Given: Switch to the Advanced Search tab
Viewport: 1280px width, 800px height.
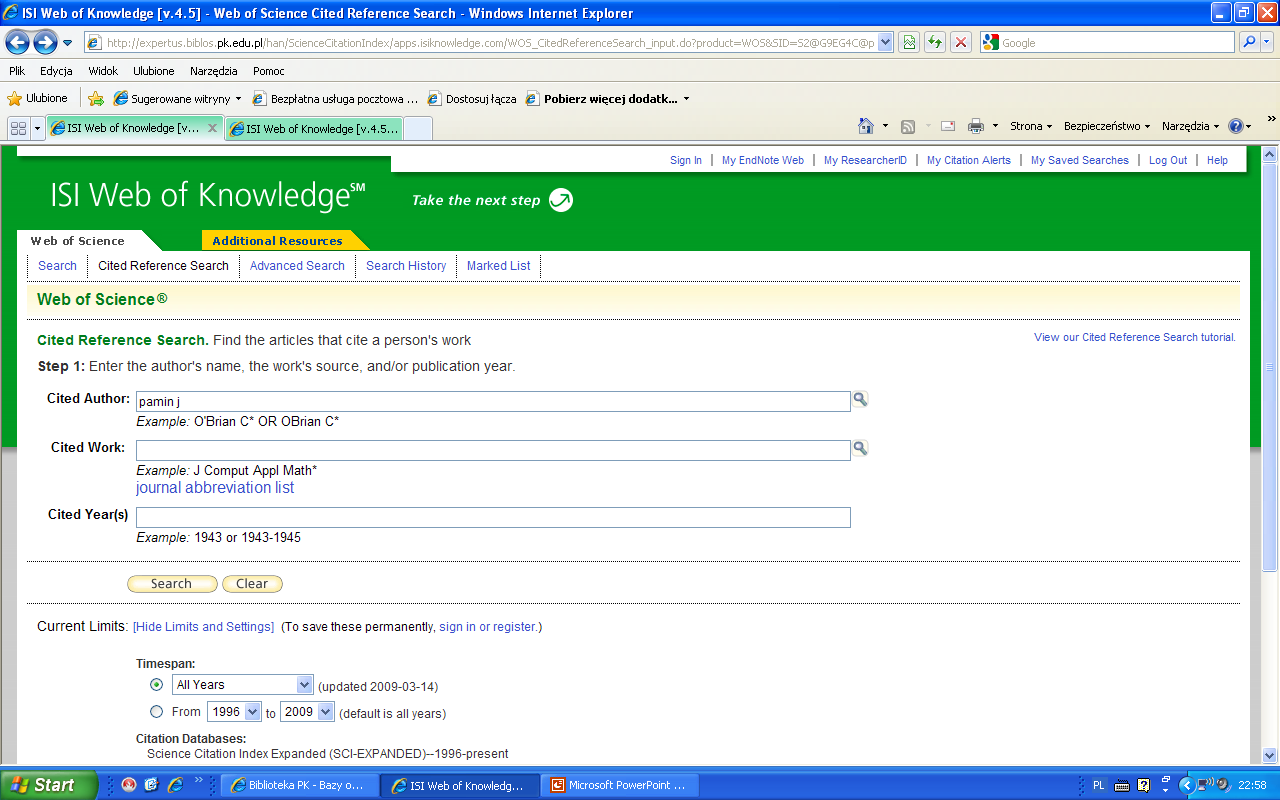Looking at the screenshot, I should pos(297,266).
